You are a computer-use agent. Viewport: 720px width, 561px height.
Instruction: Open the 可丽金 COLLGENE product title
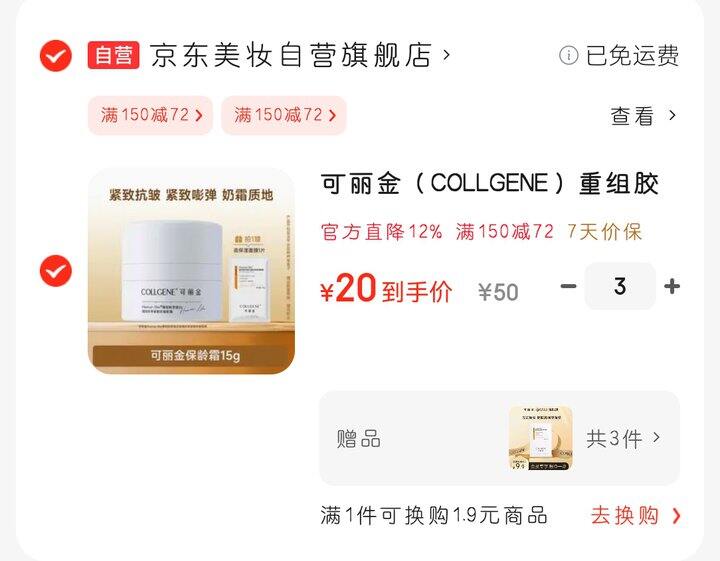pyautogui.click(x=489, y=183)
